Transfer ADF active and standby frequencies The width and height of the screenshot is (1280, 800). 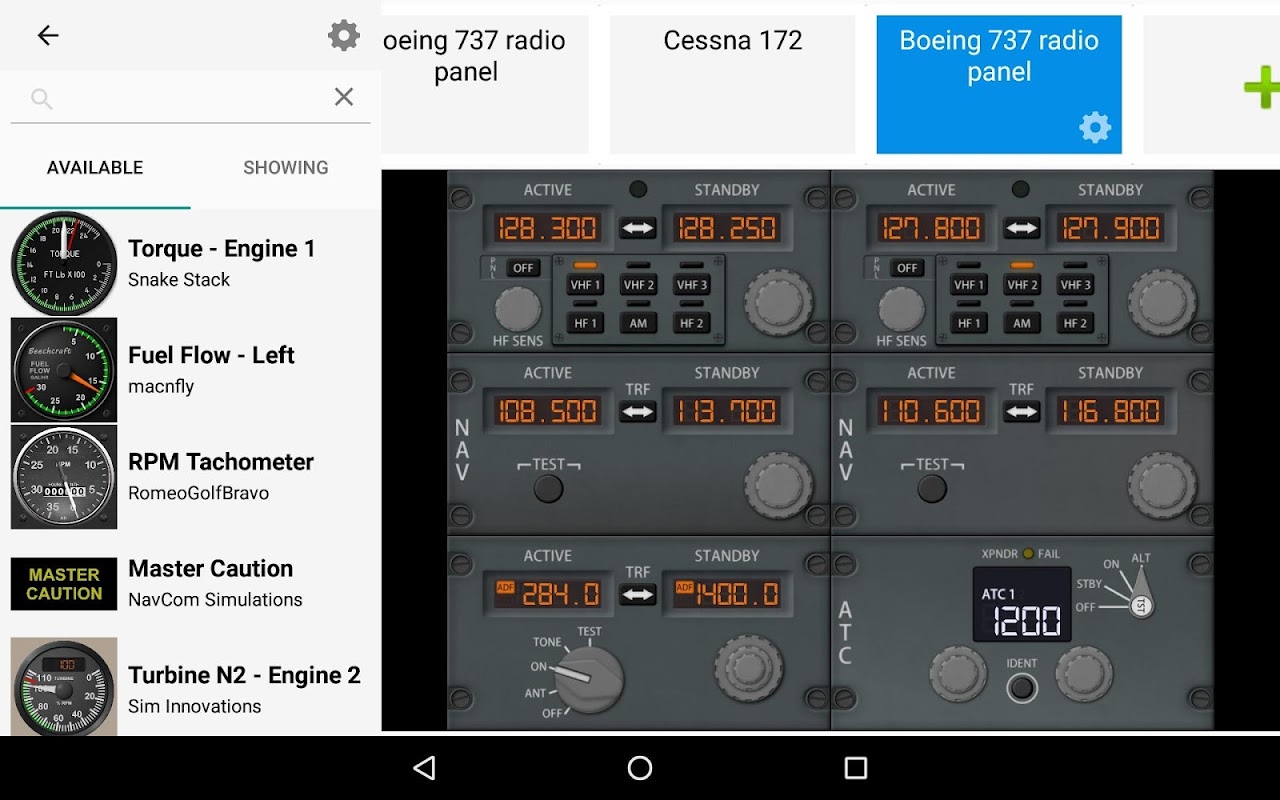(637, 594)
